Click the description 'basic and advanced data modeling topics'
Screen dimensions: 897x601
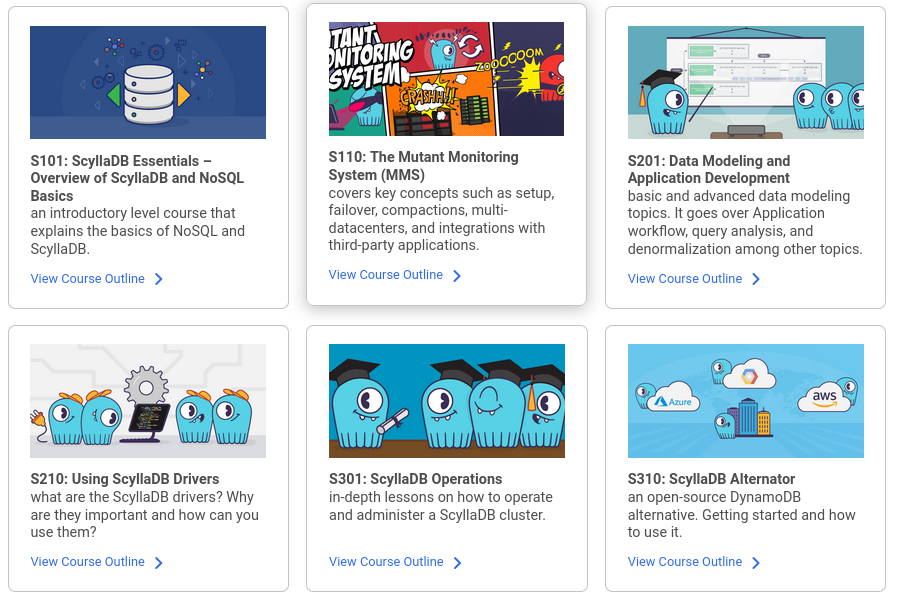745,222
